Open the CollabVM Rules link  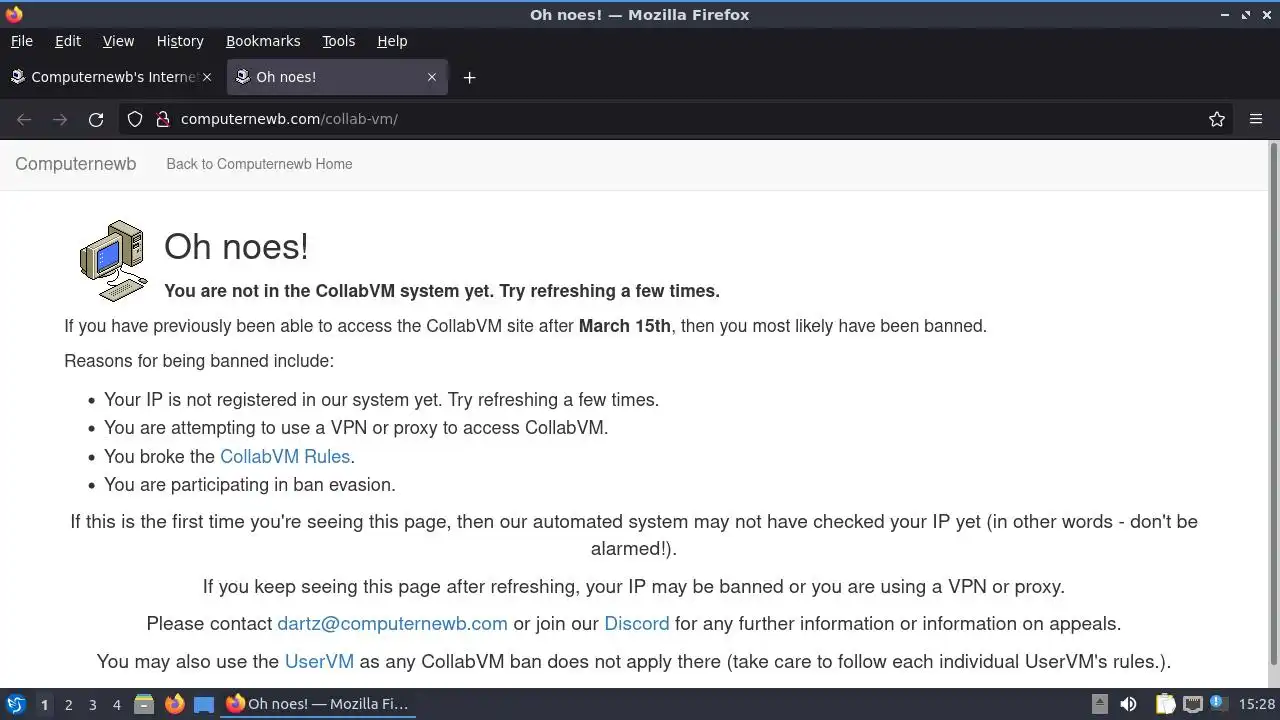click(285, 456)
